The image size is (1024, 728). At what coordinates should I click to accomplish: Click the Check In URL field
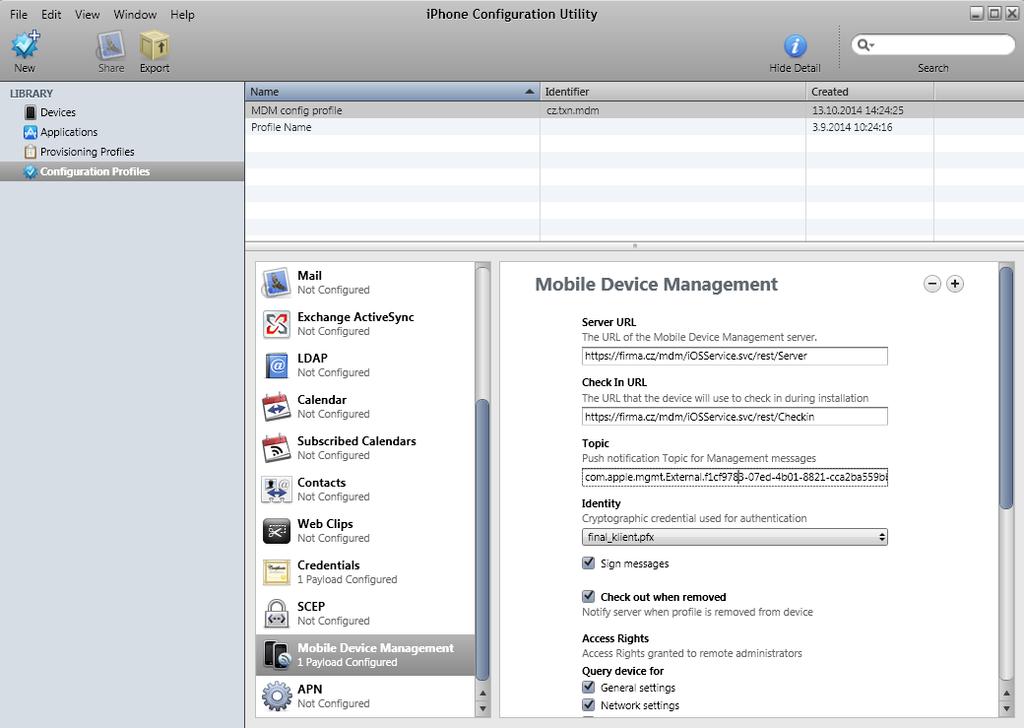coord(734,417)
